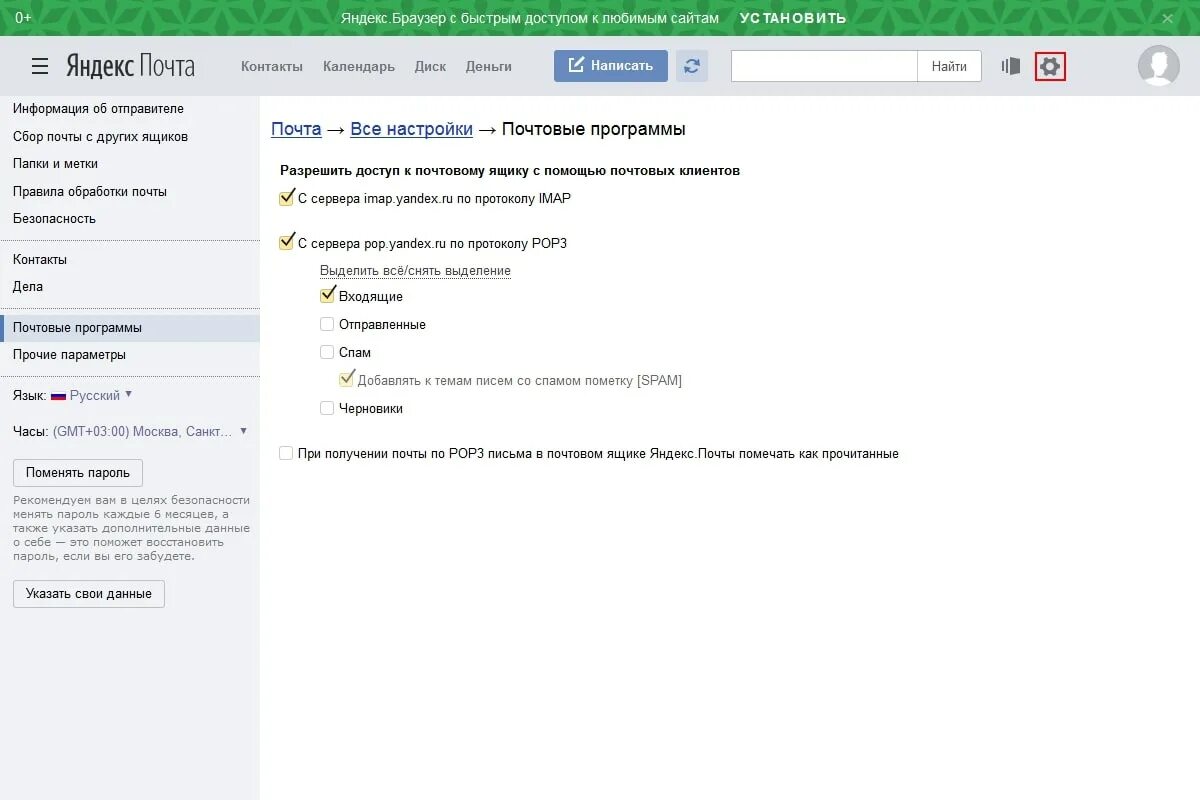Check the Черновики folder checkbox

[327, 408]
